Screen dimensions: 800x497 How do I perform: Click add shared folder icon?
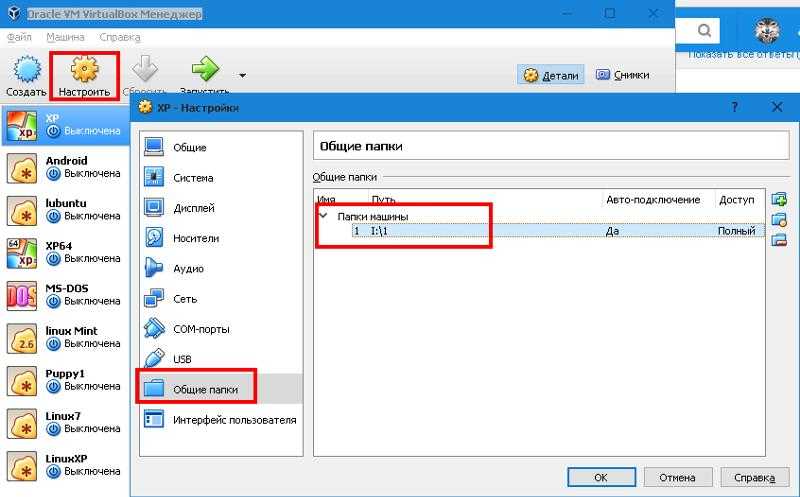coord(779,199)
